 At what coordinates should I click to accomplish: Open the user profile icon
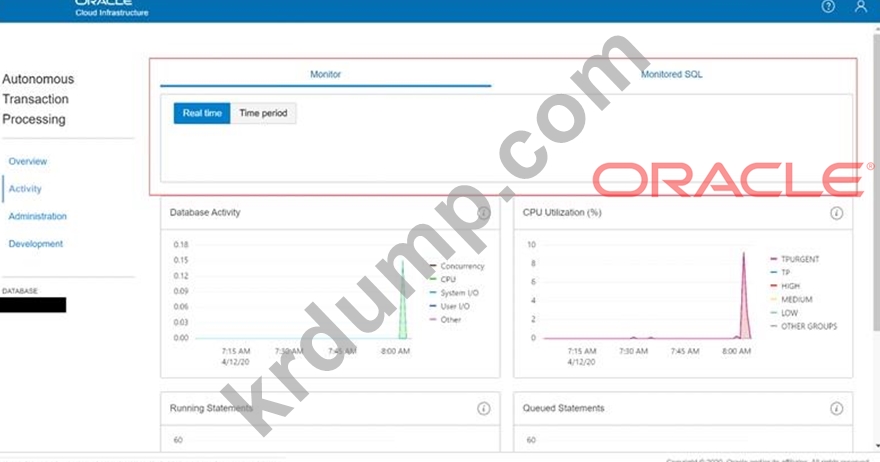(860, 6)
